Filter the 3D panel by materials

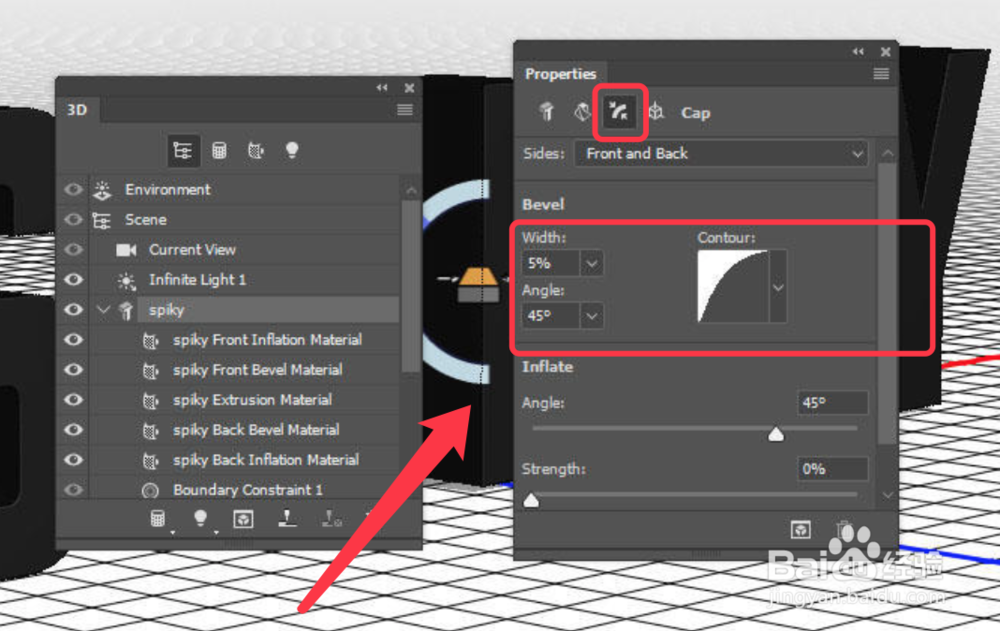[x=256, y=150]
